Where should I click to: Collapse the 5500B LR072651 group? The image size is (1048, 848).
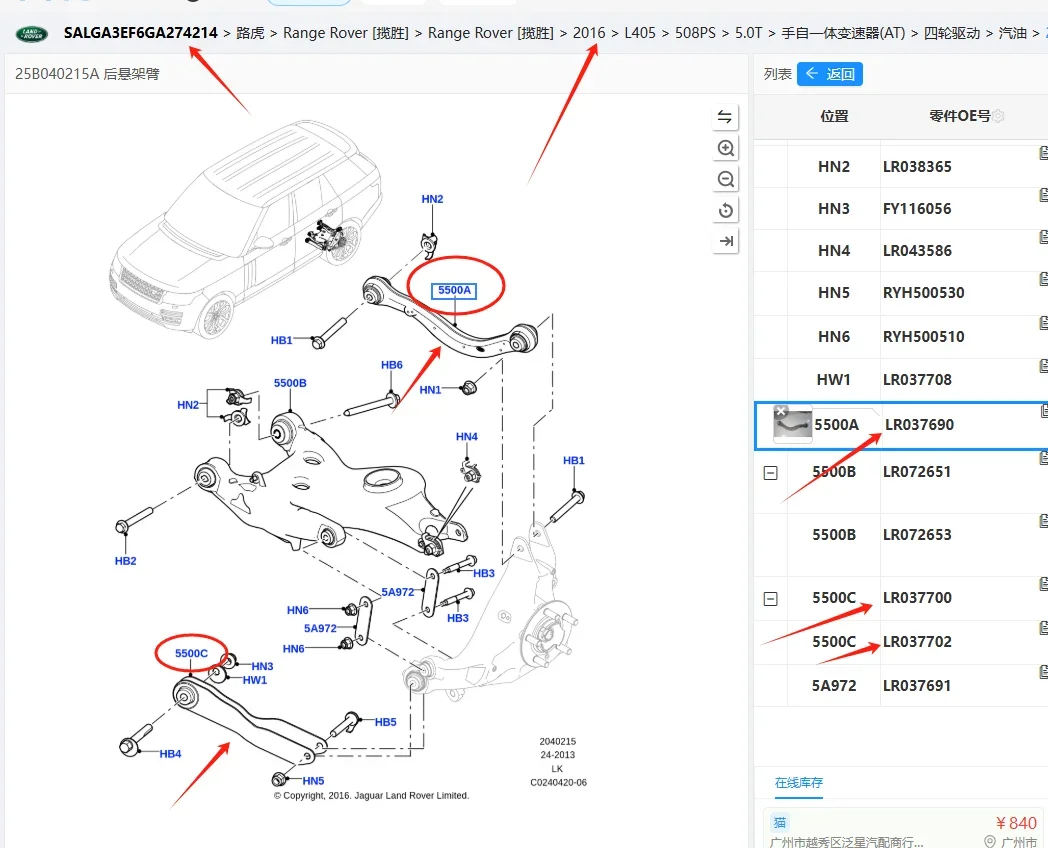tap(771, 473)
